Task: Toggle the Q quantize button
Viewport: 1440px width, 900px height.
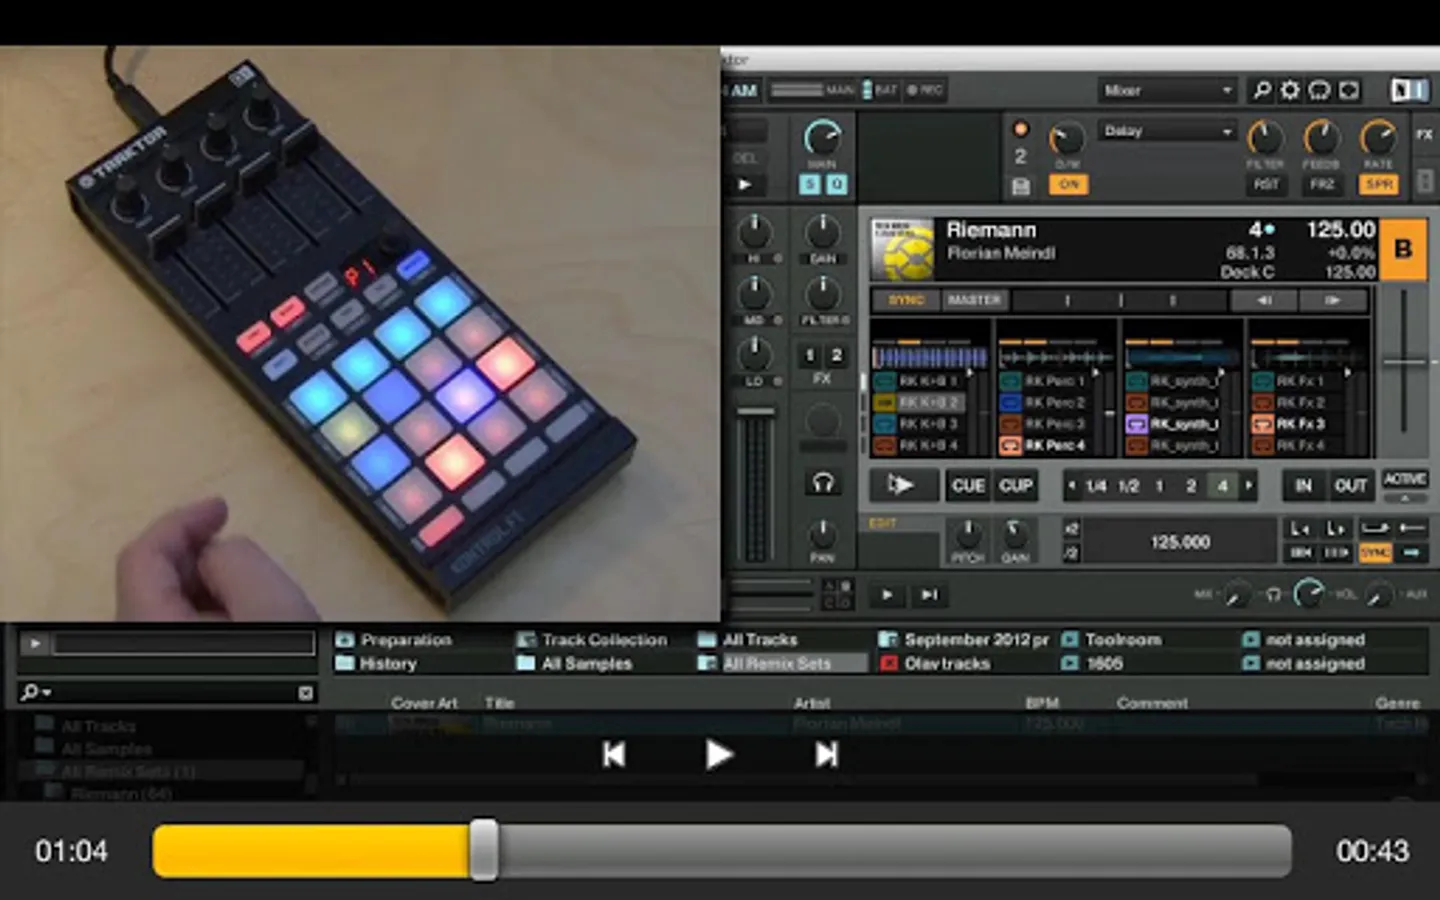Action: (836, 185)
